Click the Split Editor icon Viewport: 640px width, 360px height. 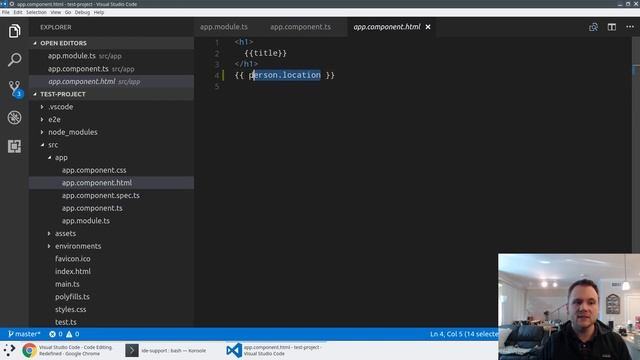611,27
